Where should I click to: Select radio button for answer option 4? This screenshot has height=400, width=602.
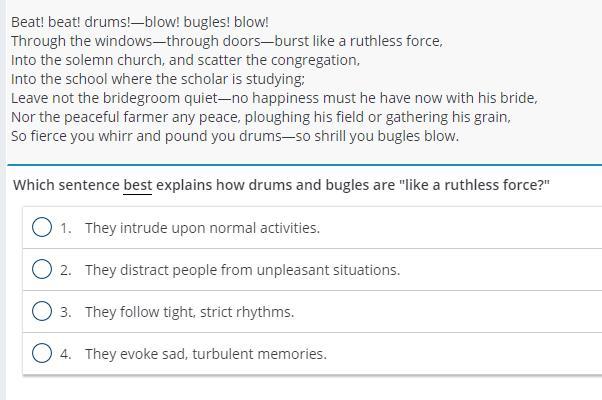tap(42, 353)
